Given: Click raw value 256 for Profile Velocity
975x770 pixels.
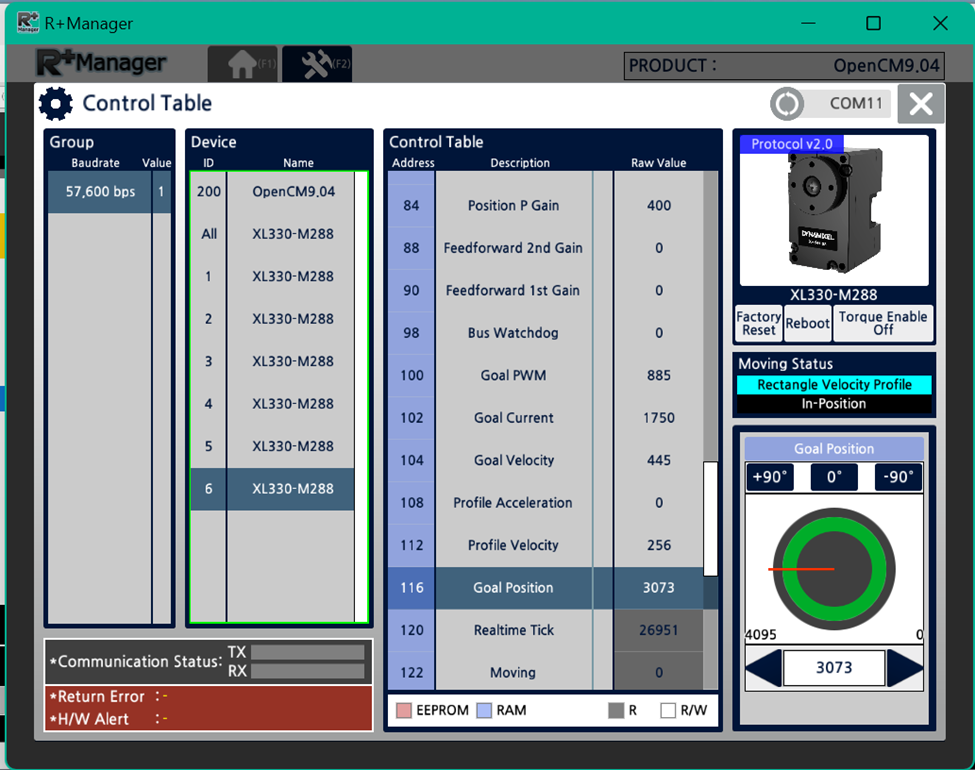Looking at the screenshot, I should [x=658, y=545].
